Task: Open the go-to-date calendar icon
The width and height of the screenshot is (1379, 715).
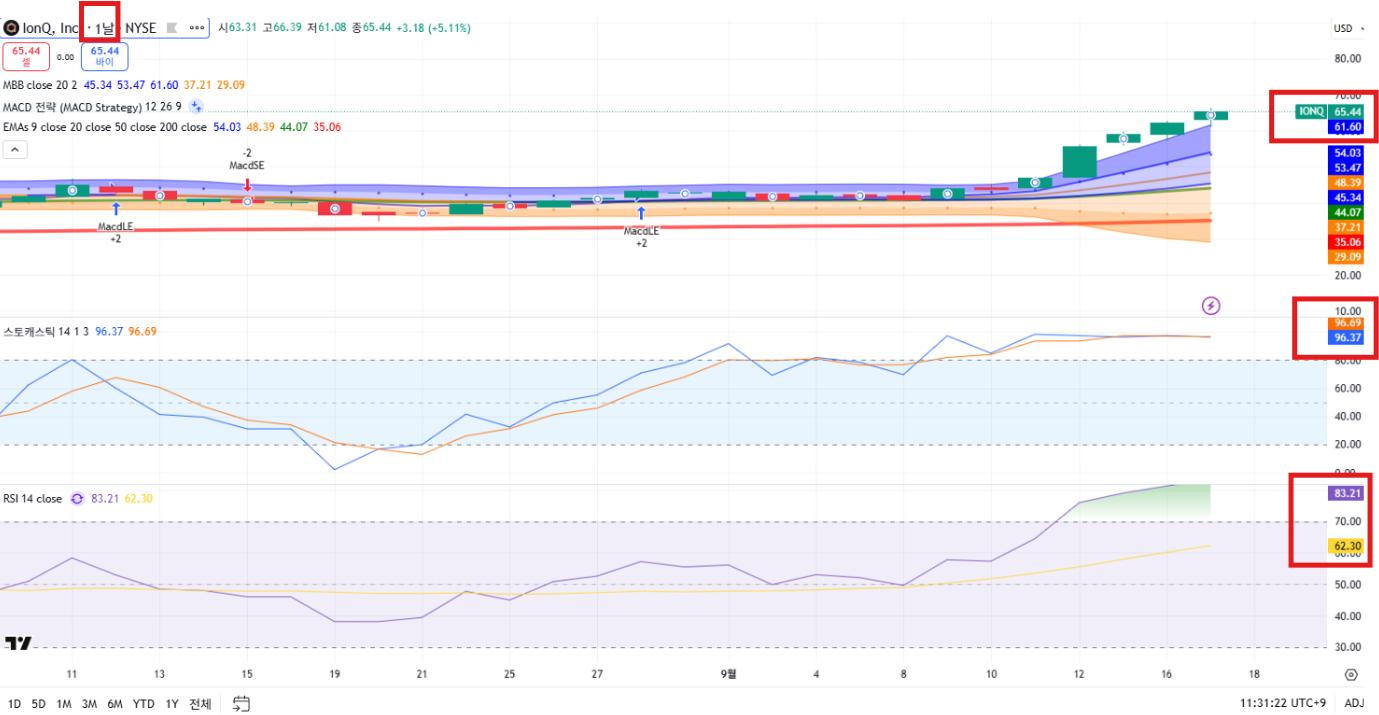Action: click(x=241, y=704)
